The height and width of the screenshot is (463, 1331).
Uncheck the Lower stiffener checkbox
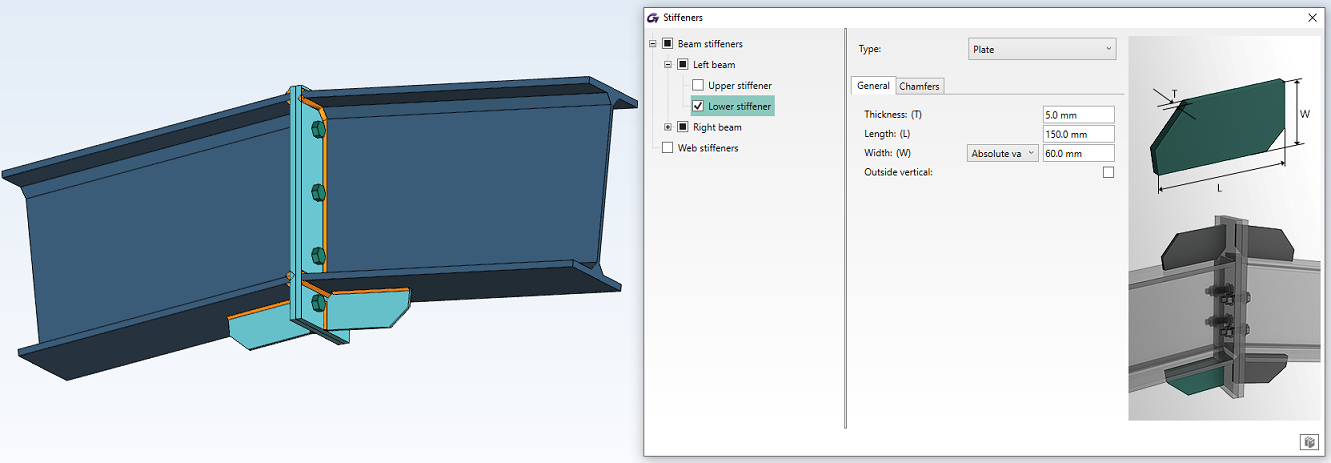coord(698,106)
